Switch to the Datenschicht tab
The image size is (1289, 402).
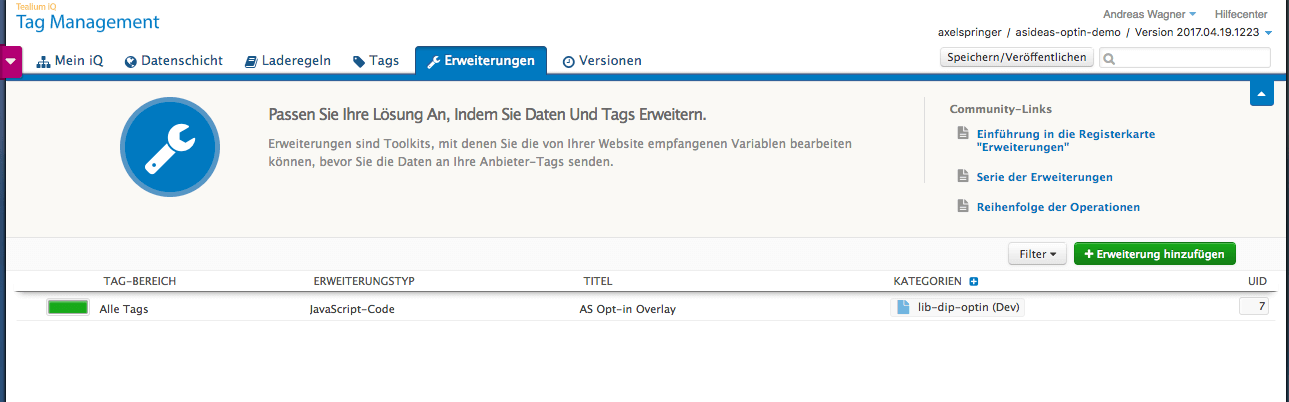[176, 61]
